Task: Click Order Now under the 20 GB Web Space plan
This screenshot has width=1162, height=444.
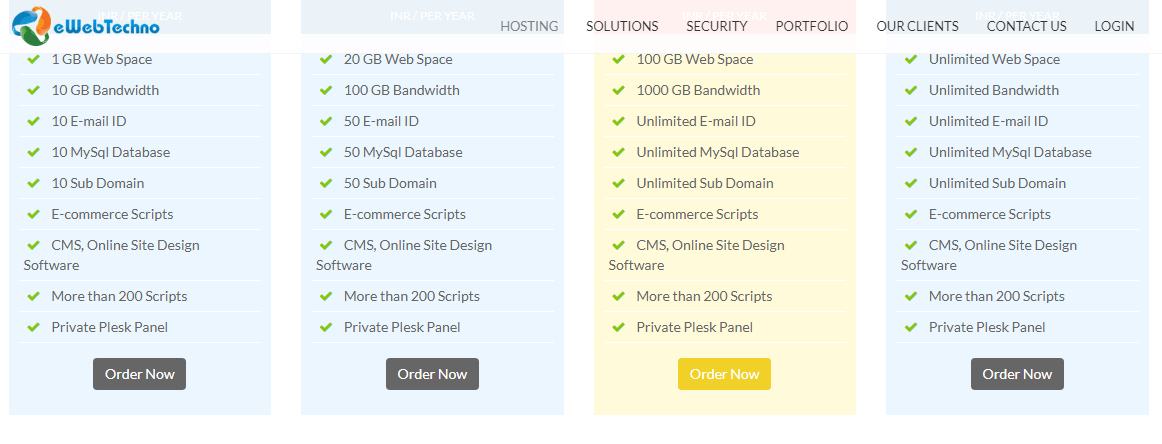Action: pyautogui.click(x=432, y=374)
